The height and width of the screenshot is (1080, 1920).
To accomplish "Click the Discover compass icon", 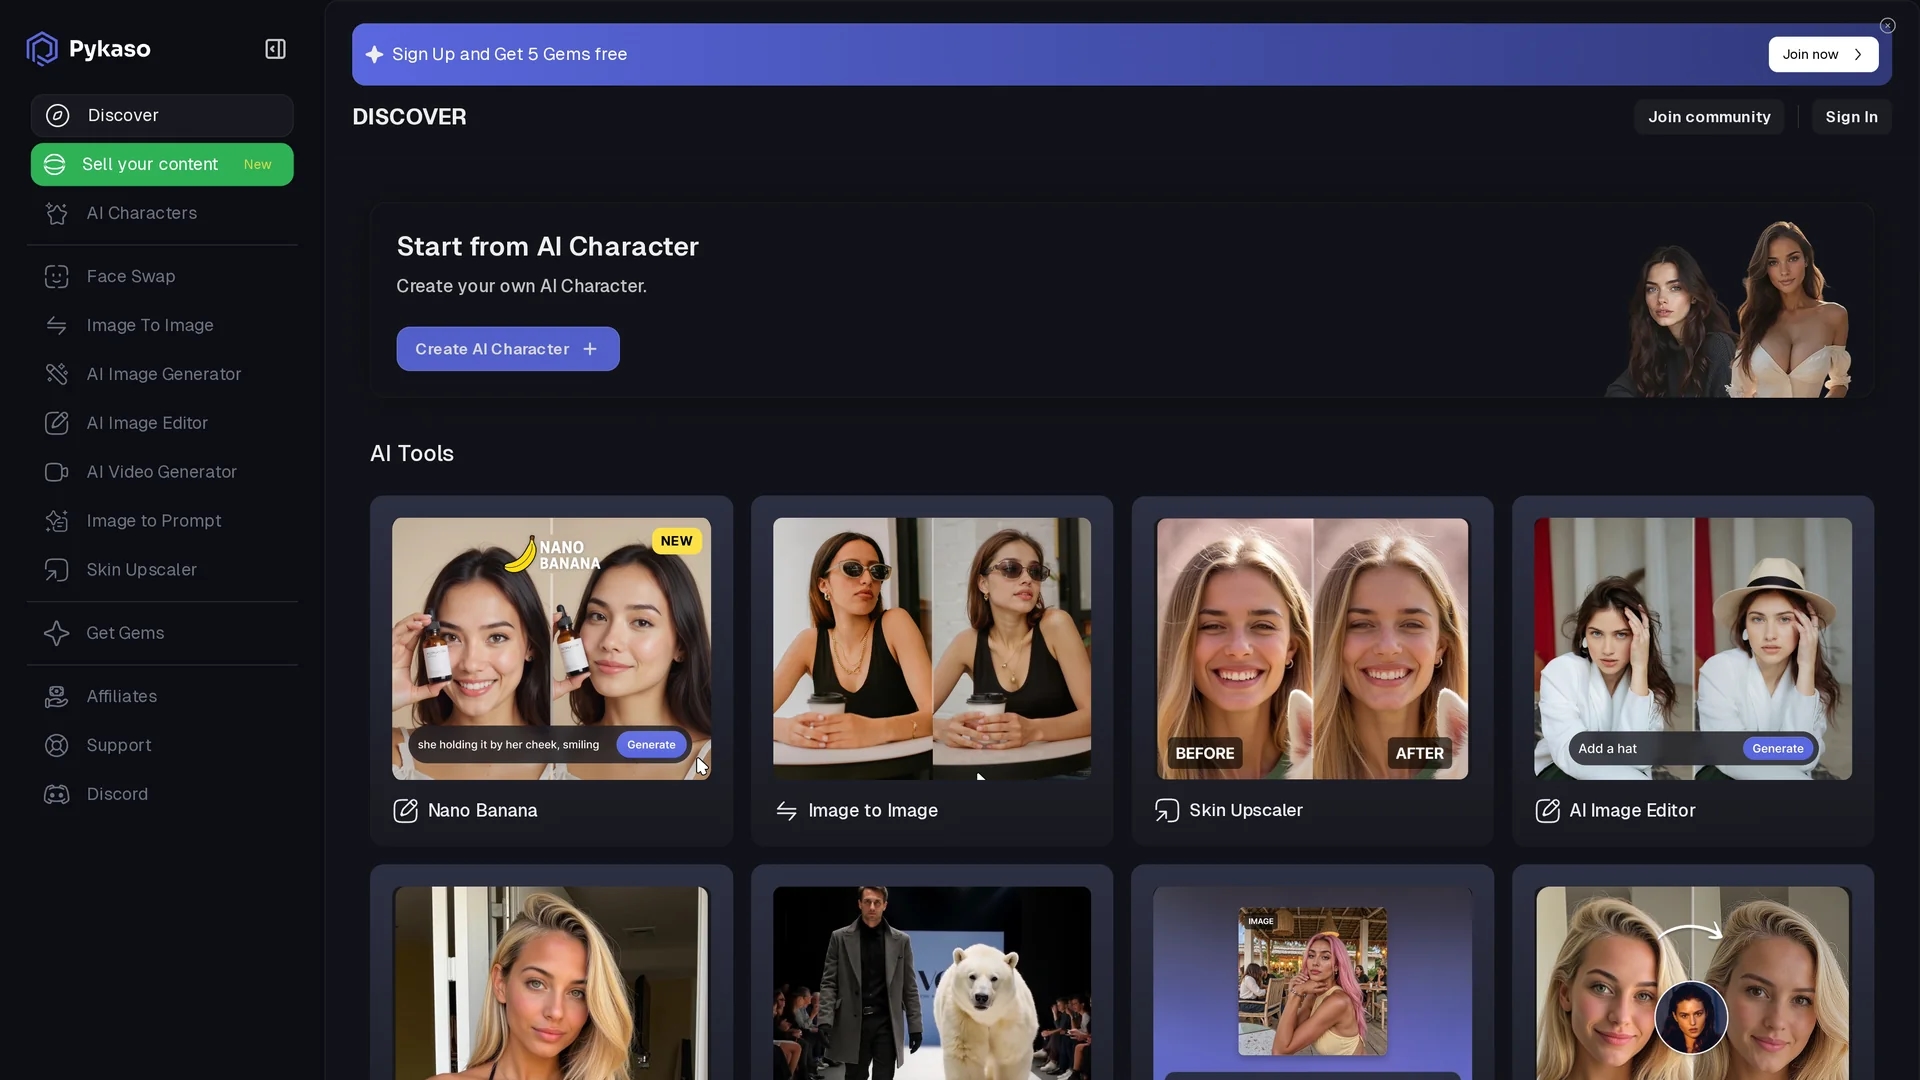I will (x=58, y=116).
